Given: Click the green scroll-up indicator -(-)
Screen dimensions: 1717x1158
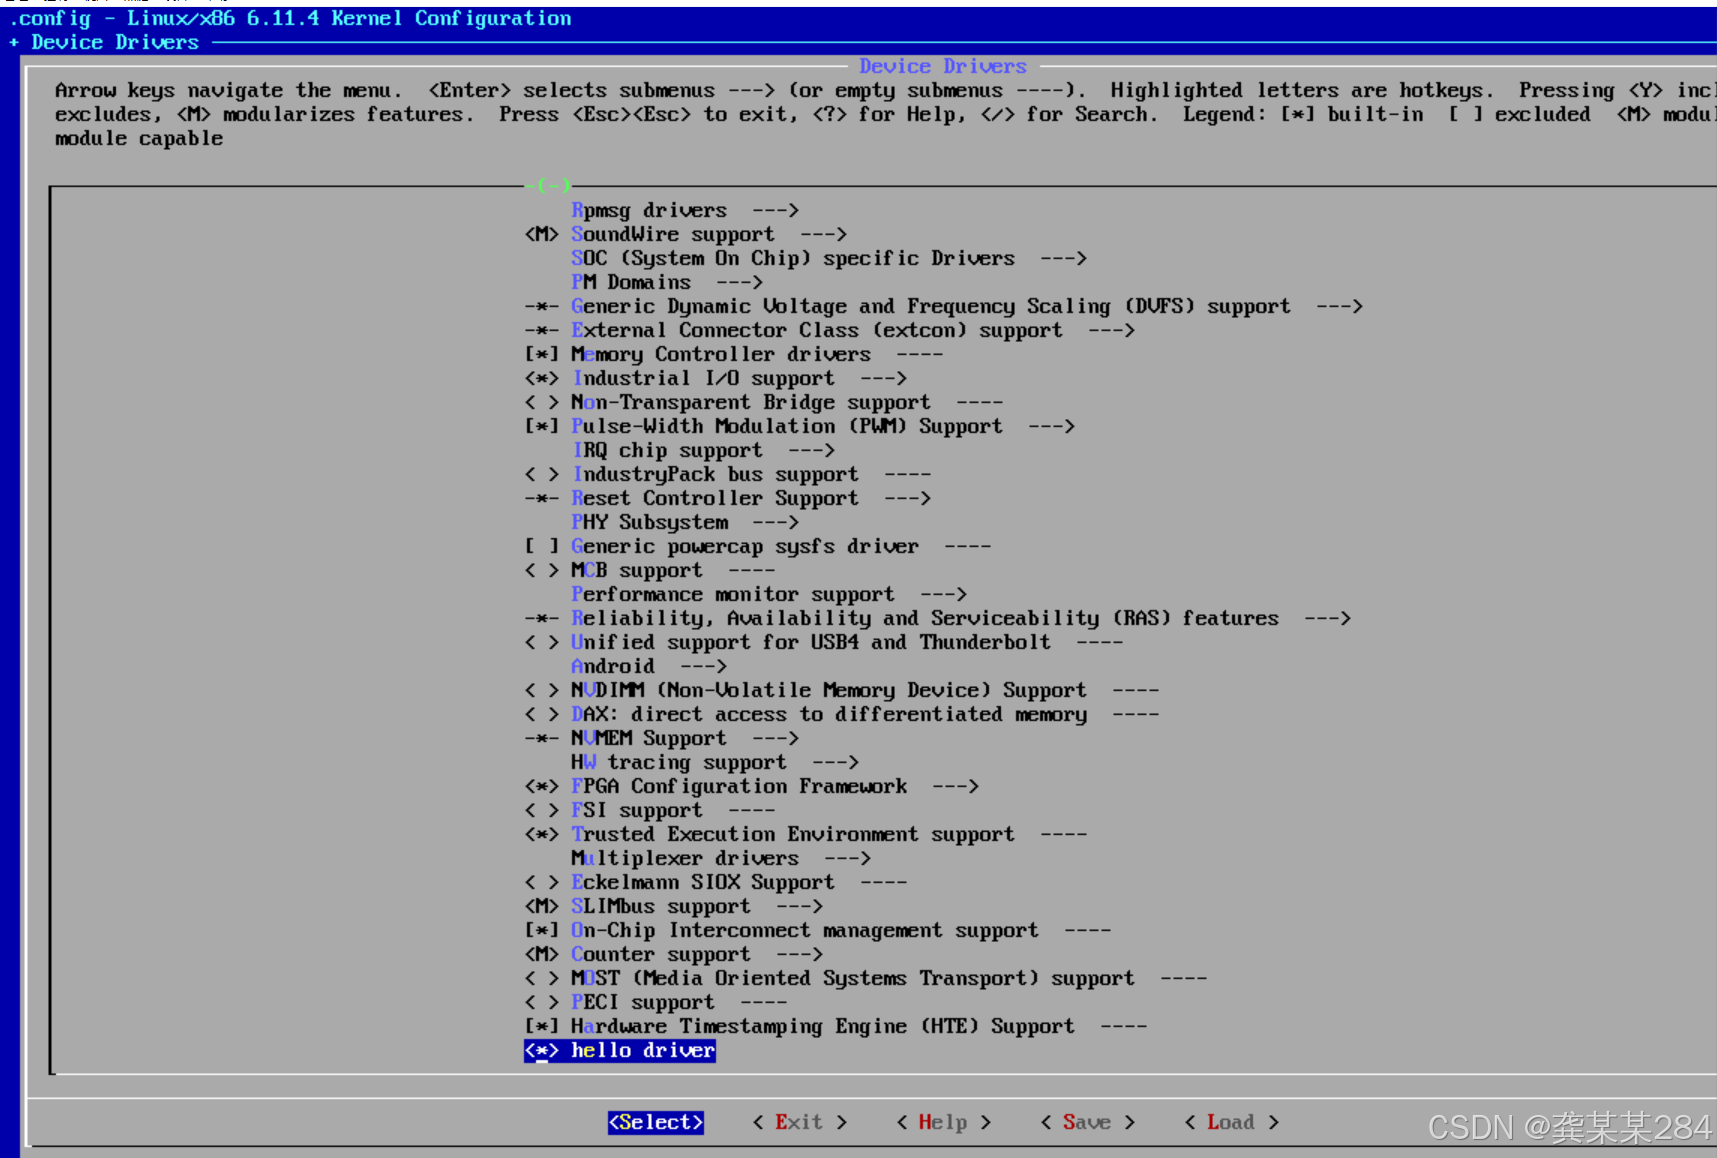Looking at the screenshot, I should click(x=548, y=185).
